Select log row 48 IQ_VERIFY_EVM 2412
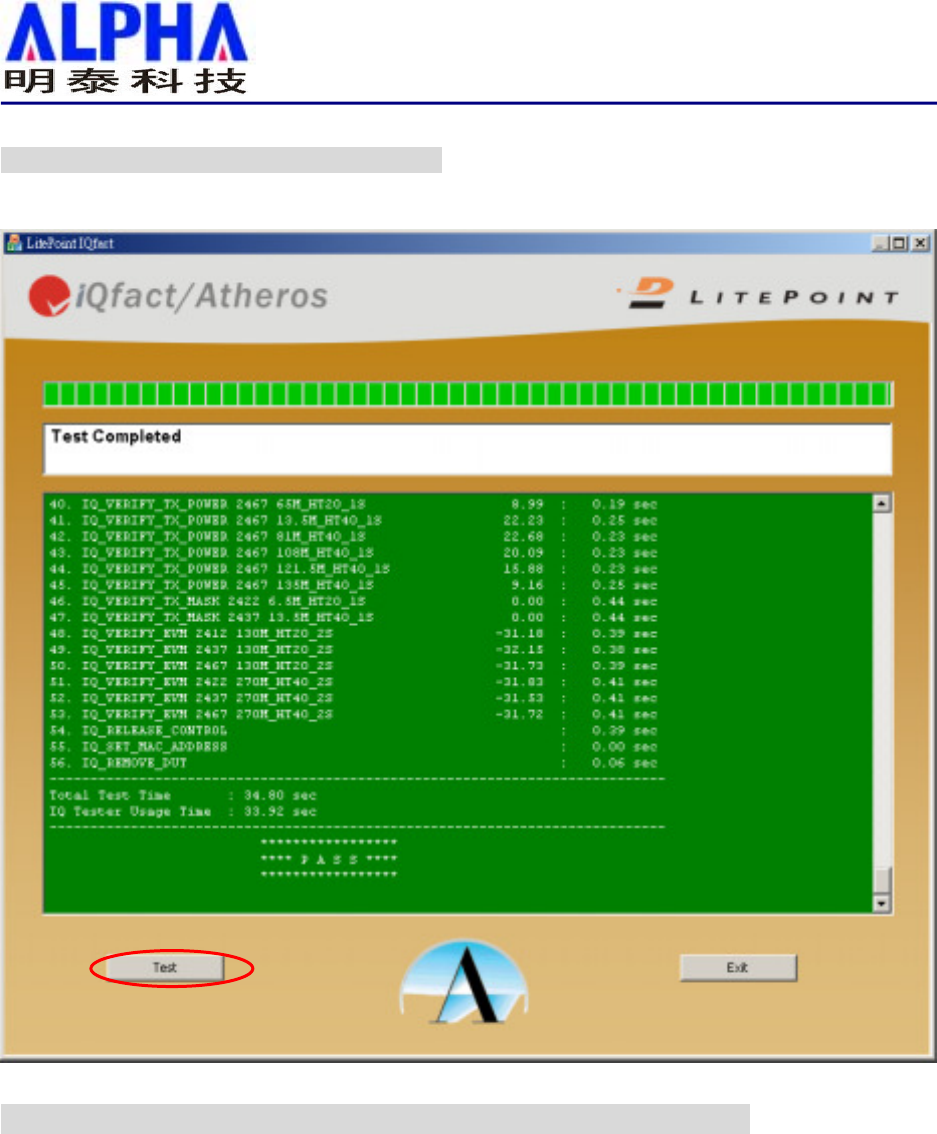 353,634
